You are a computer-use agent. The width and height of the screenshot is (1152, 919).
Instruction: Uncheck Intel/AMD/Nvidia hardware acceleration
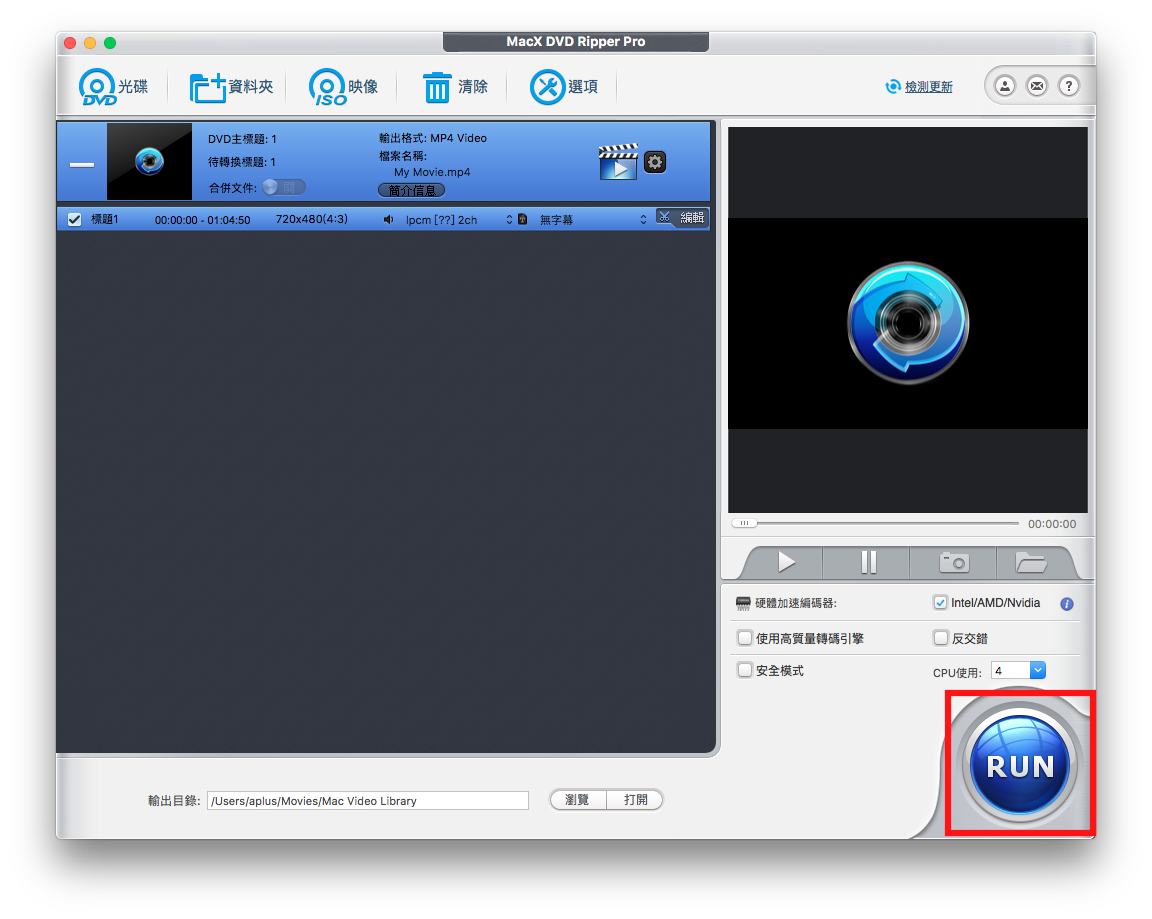click(x=940, y=602)
